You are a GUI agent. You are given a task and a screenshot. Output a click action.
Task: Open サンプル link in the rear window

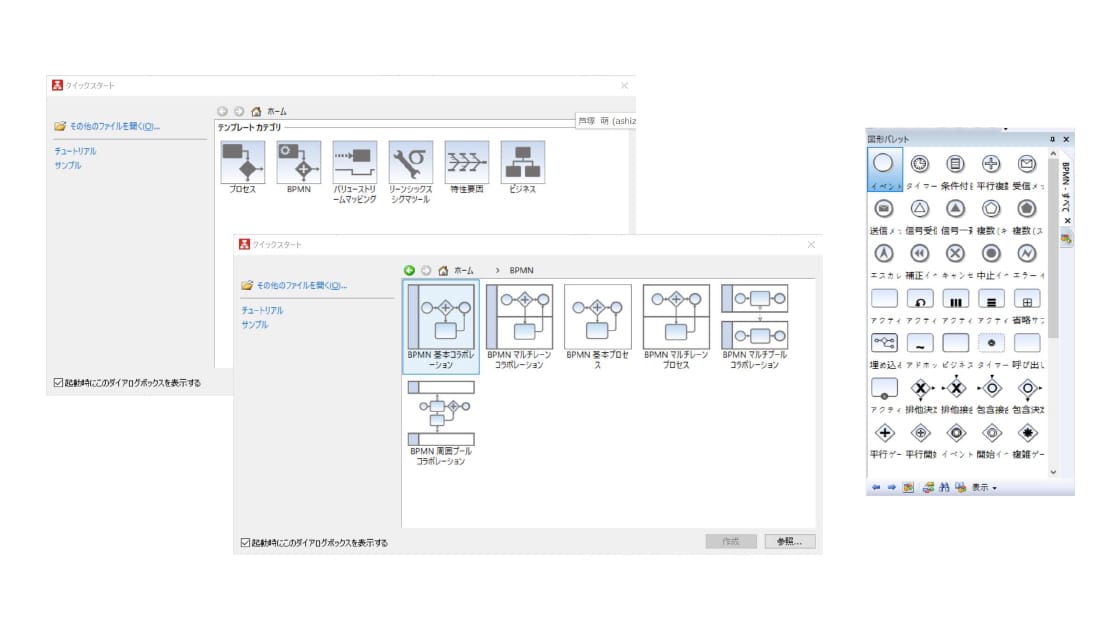pos(67,165)
